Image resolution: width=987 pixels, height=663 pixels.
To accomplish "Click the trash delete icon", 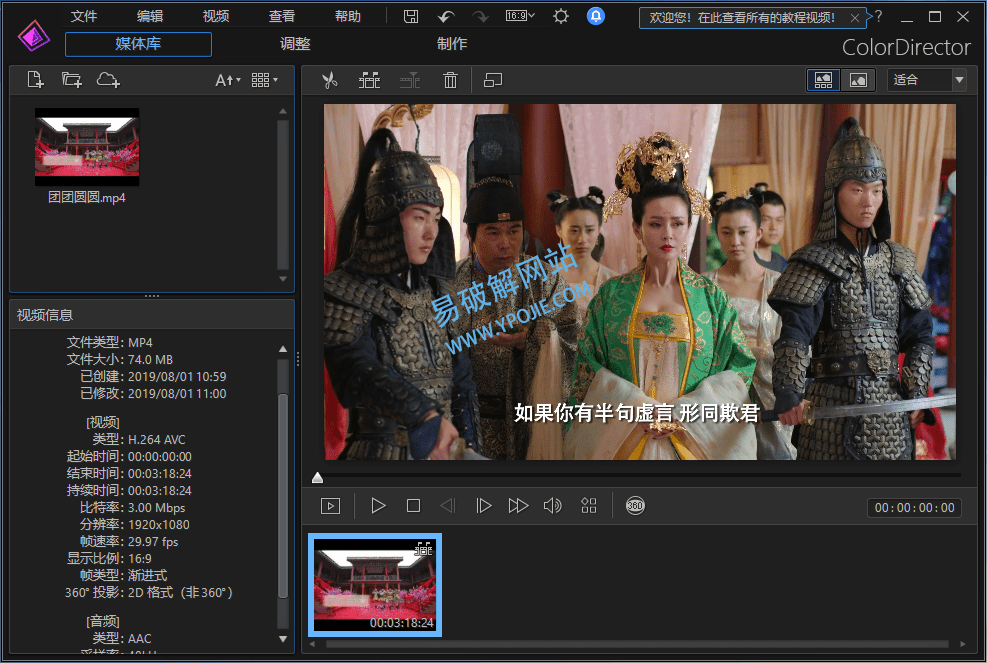I will coord(450,80).
